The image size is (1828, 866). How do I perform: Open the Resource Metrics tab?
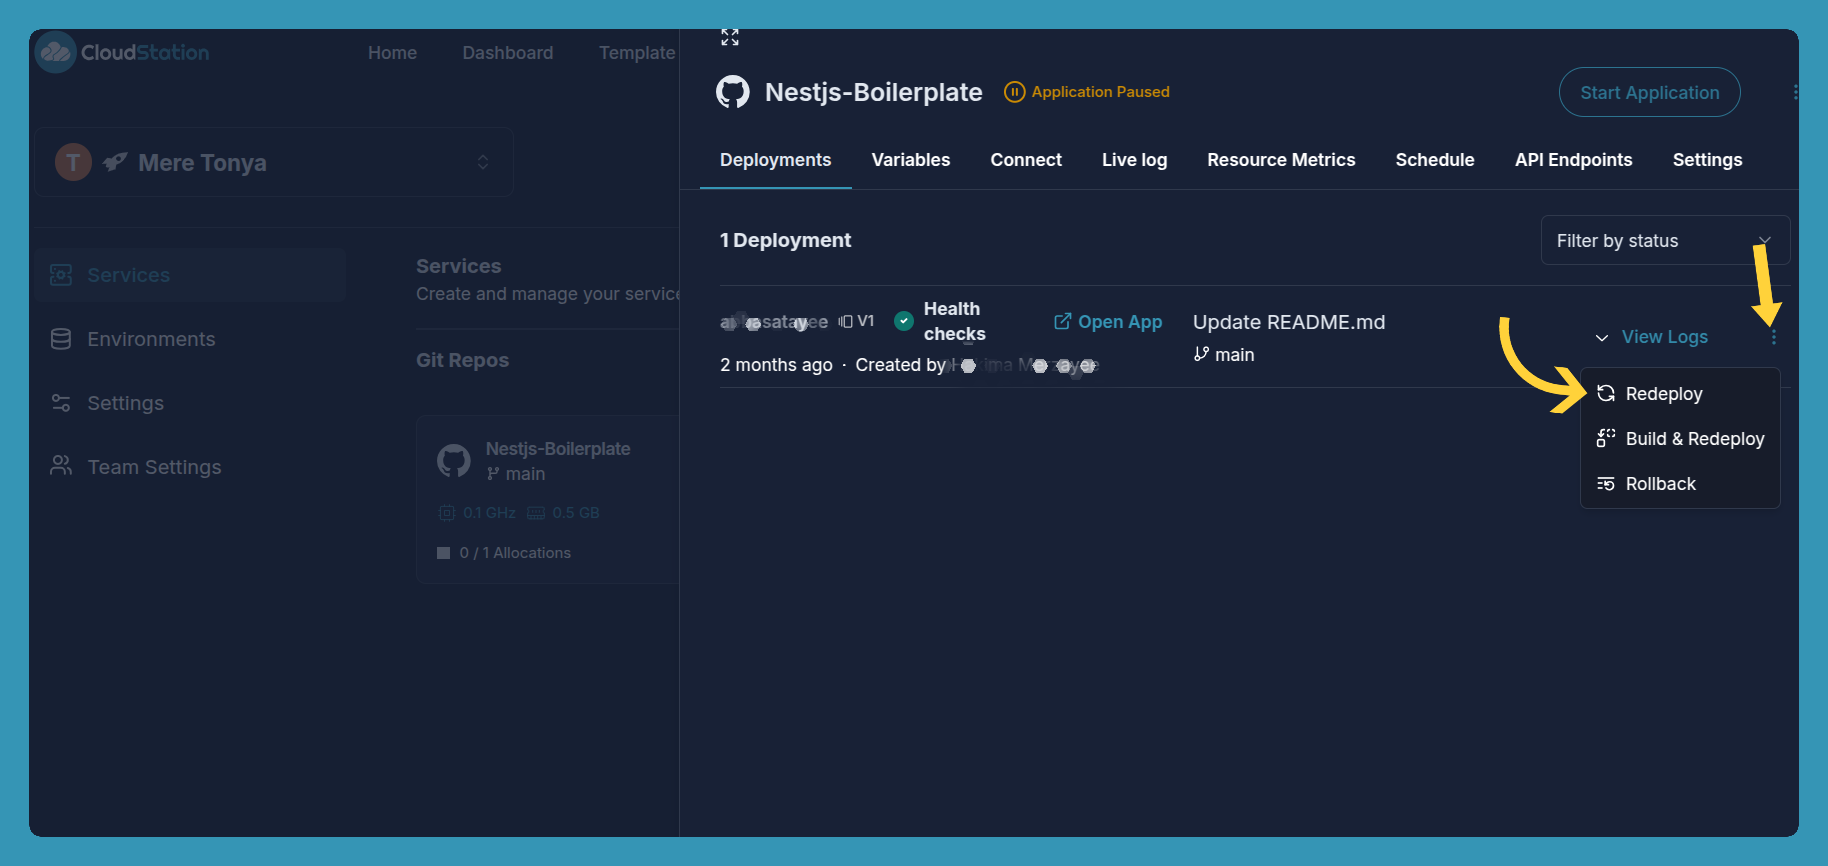tap(1281, 160)
